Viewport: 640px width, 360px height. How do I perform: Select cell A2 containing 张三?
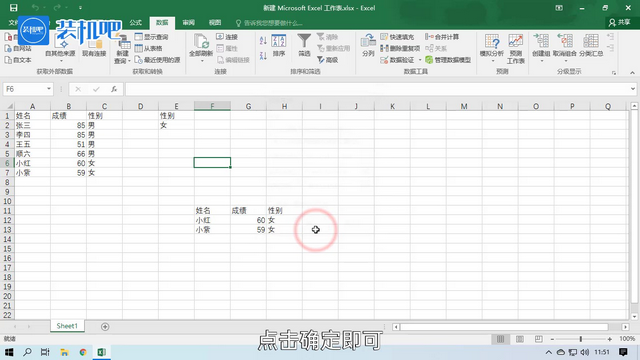pyautogui.click(x=32, y=125)
